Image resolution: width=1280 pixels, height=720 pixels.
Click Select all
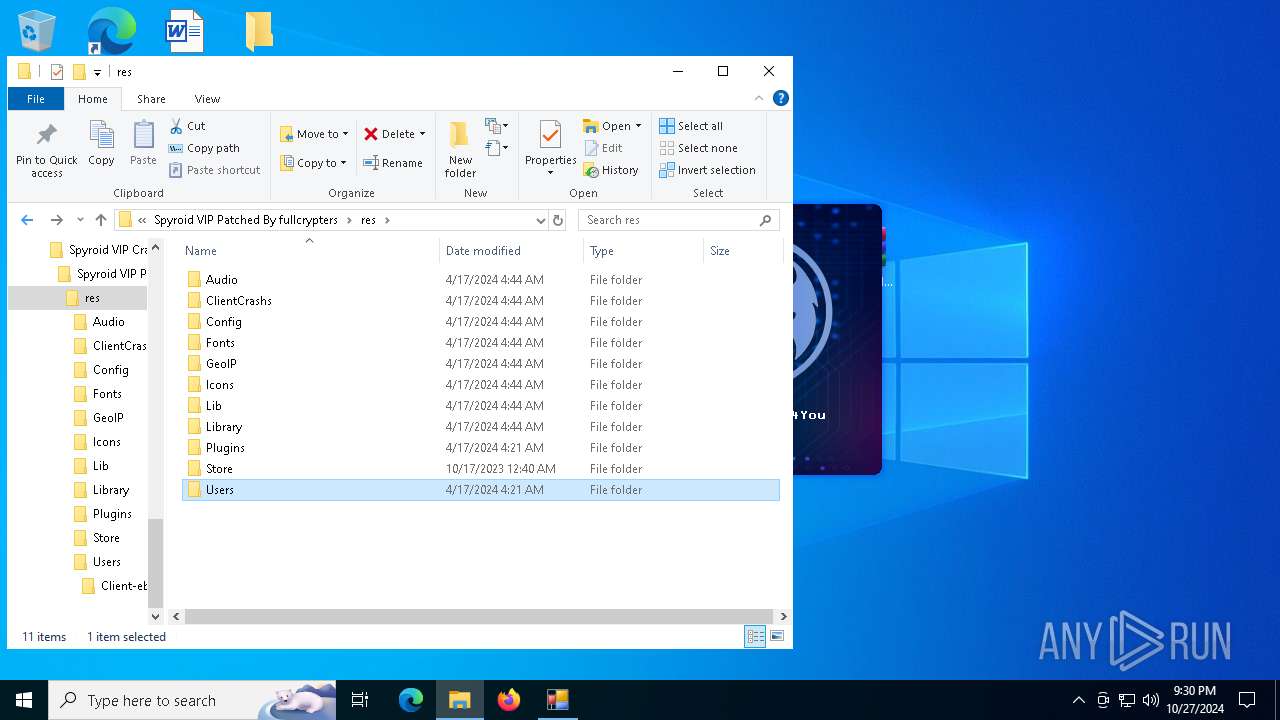pos(691,126)
